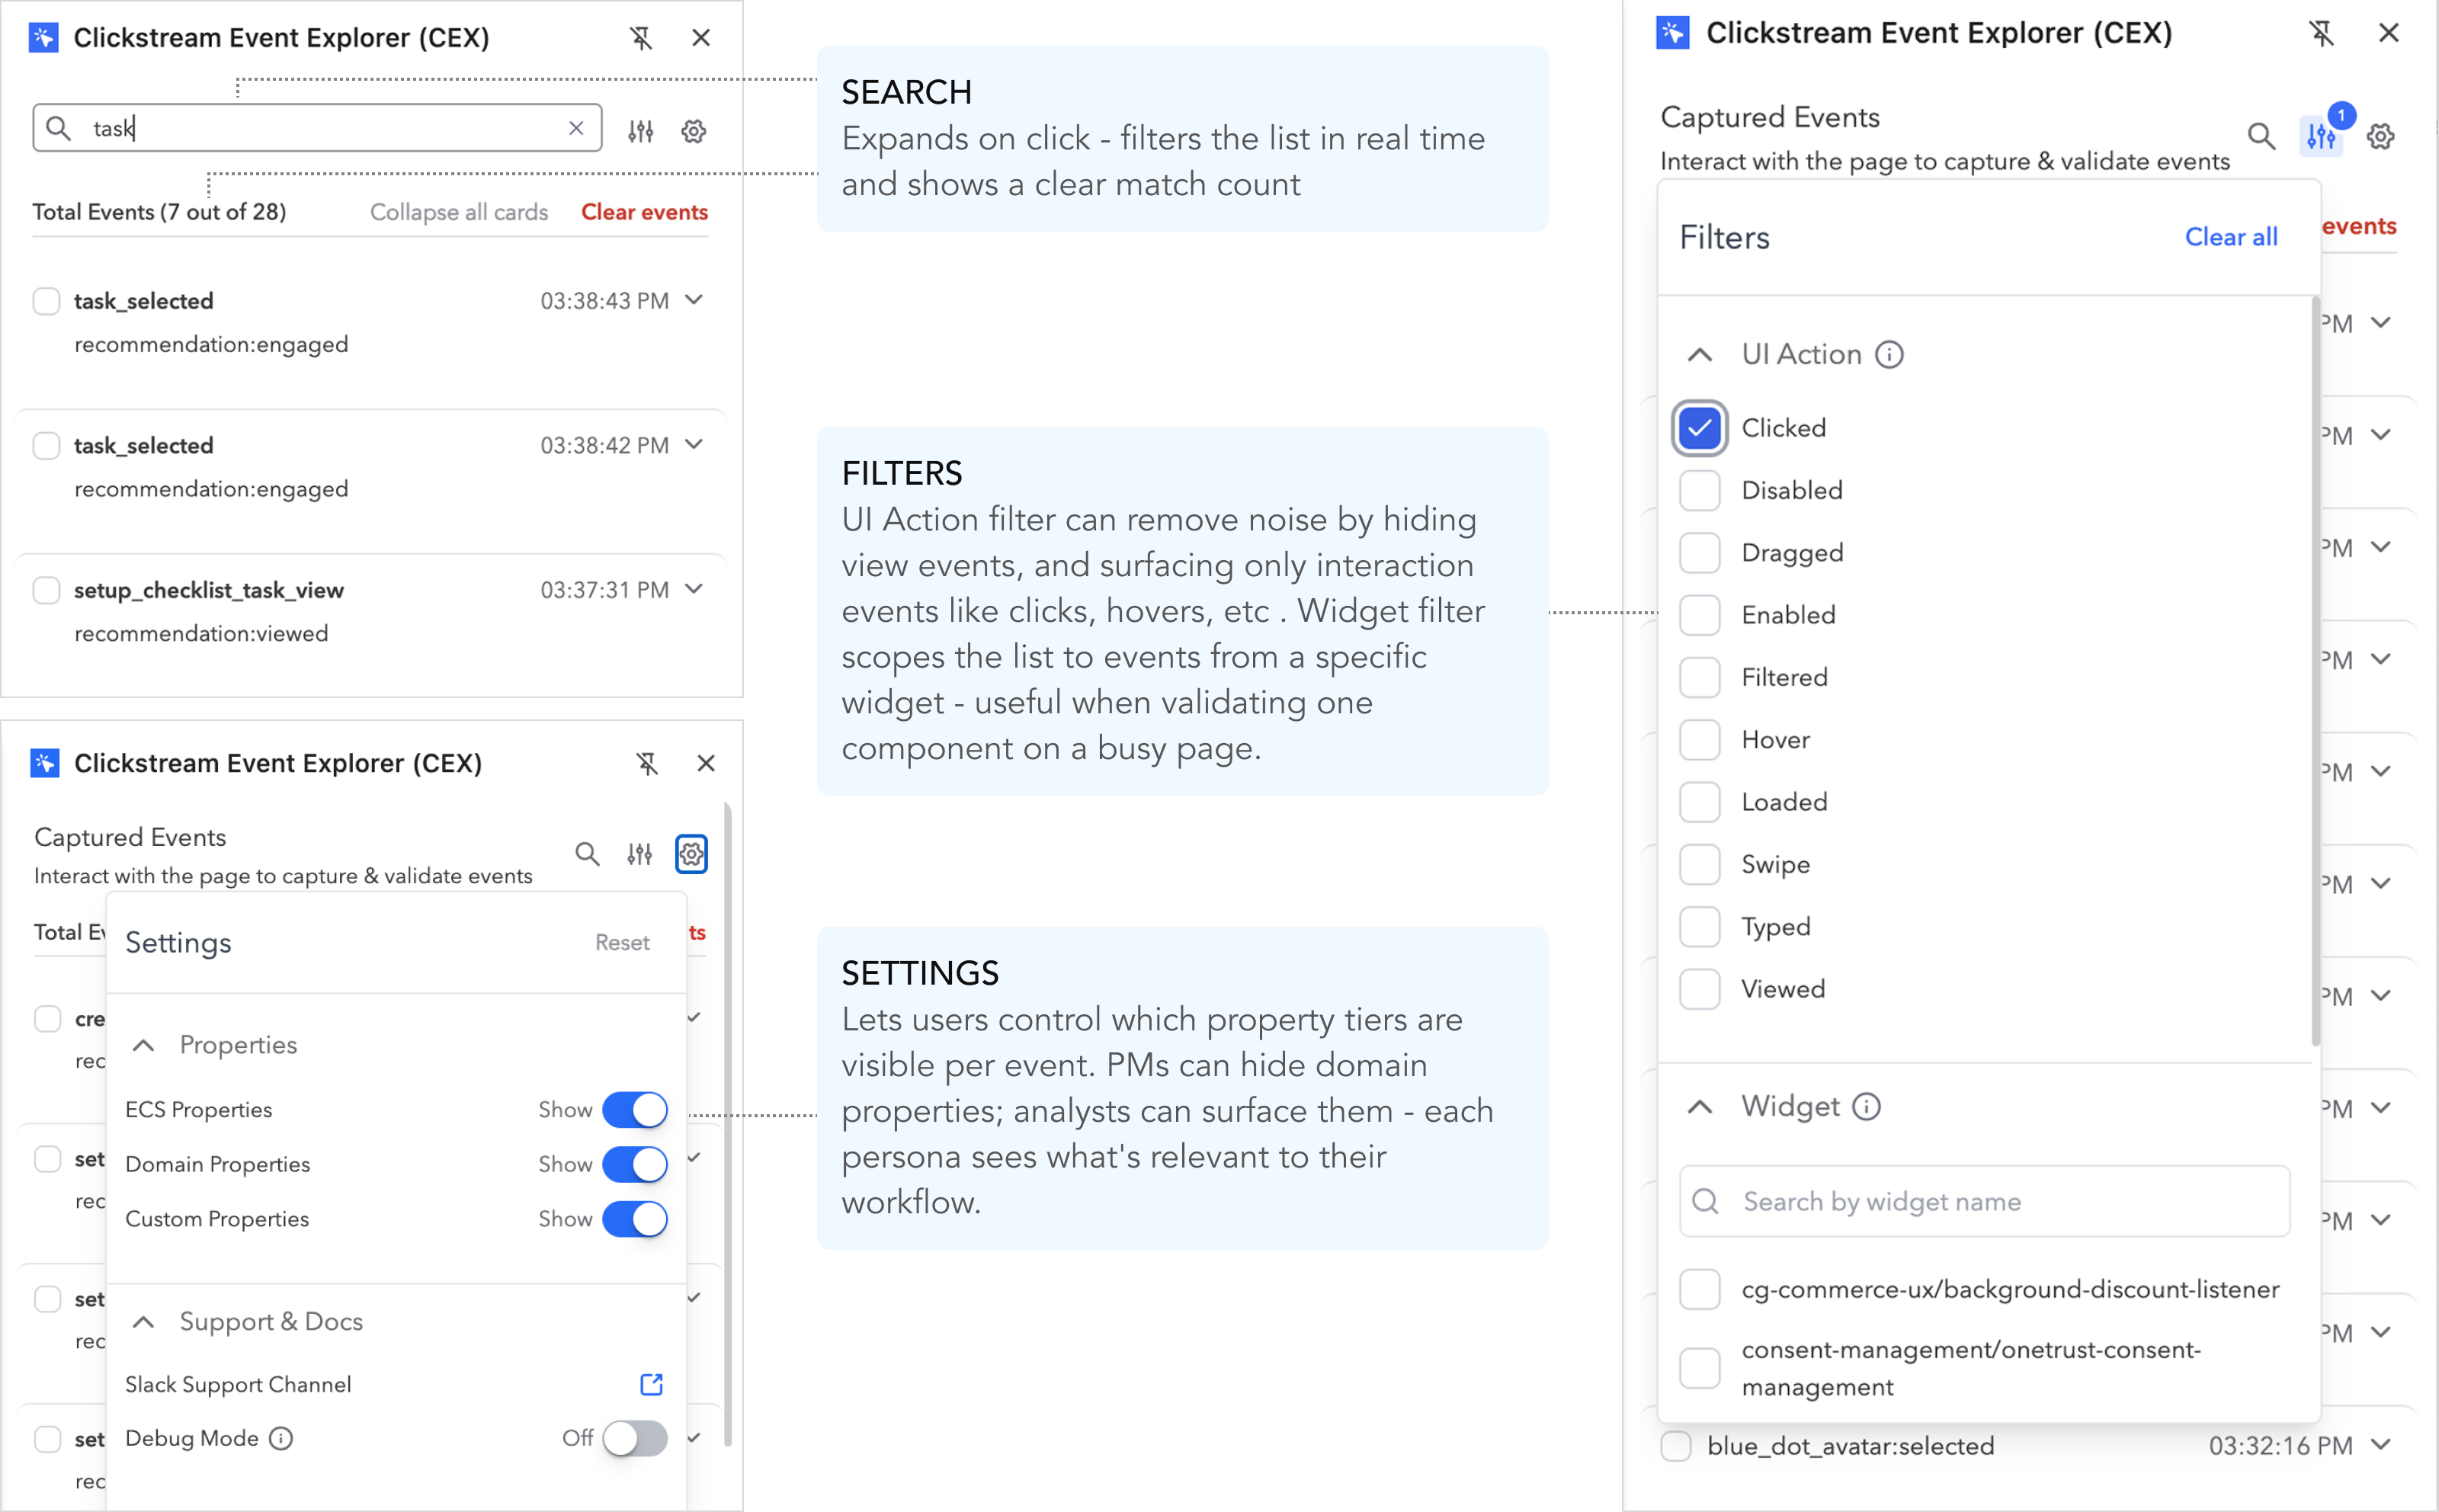Click 'Collapse all cards' link

459,212
